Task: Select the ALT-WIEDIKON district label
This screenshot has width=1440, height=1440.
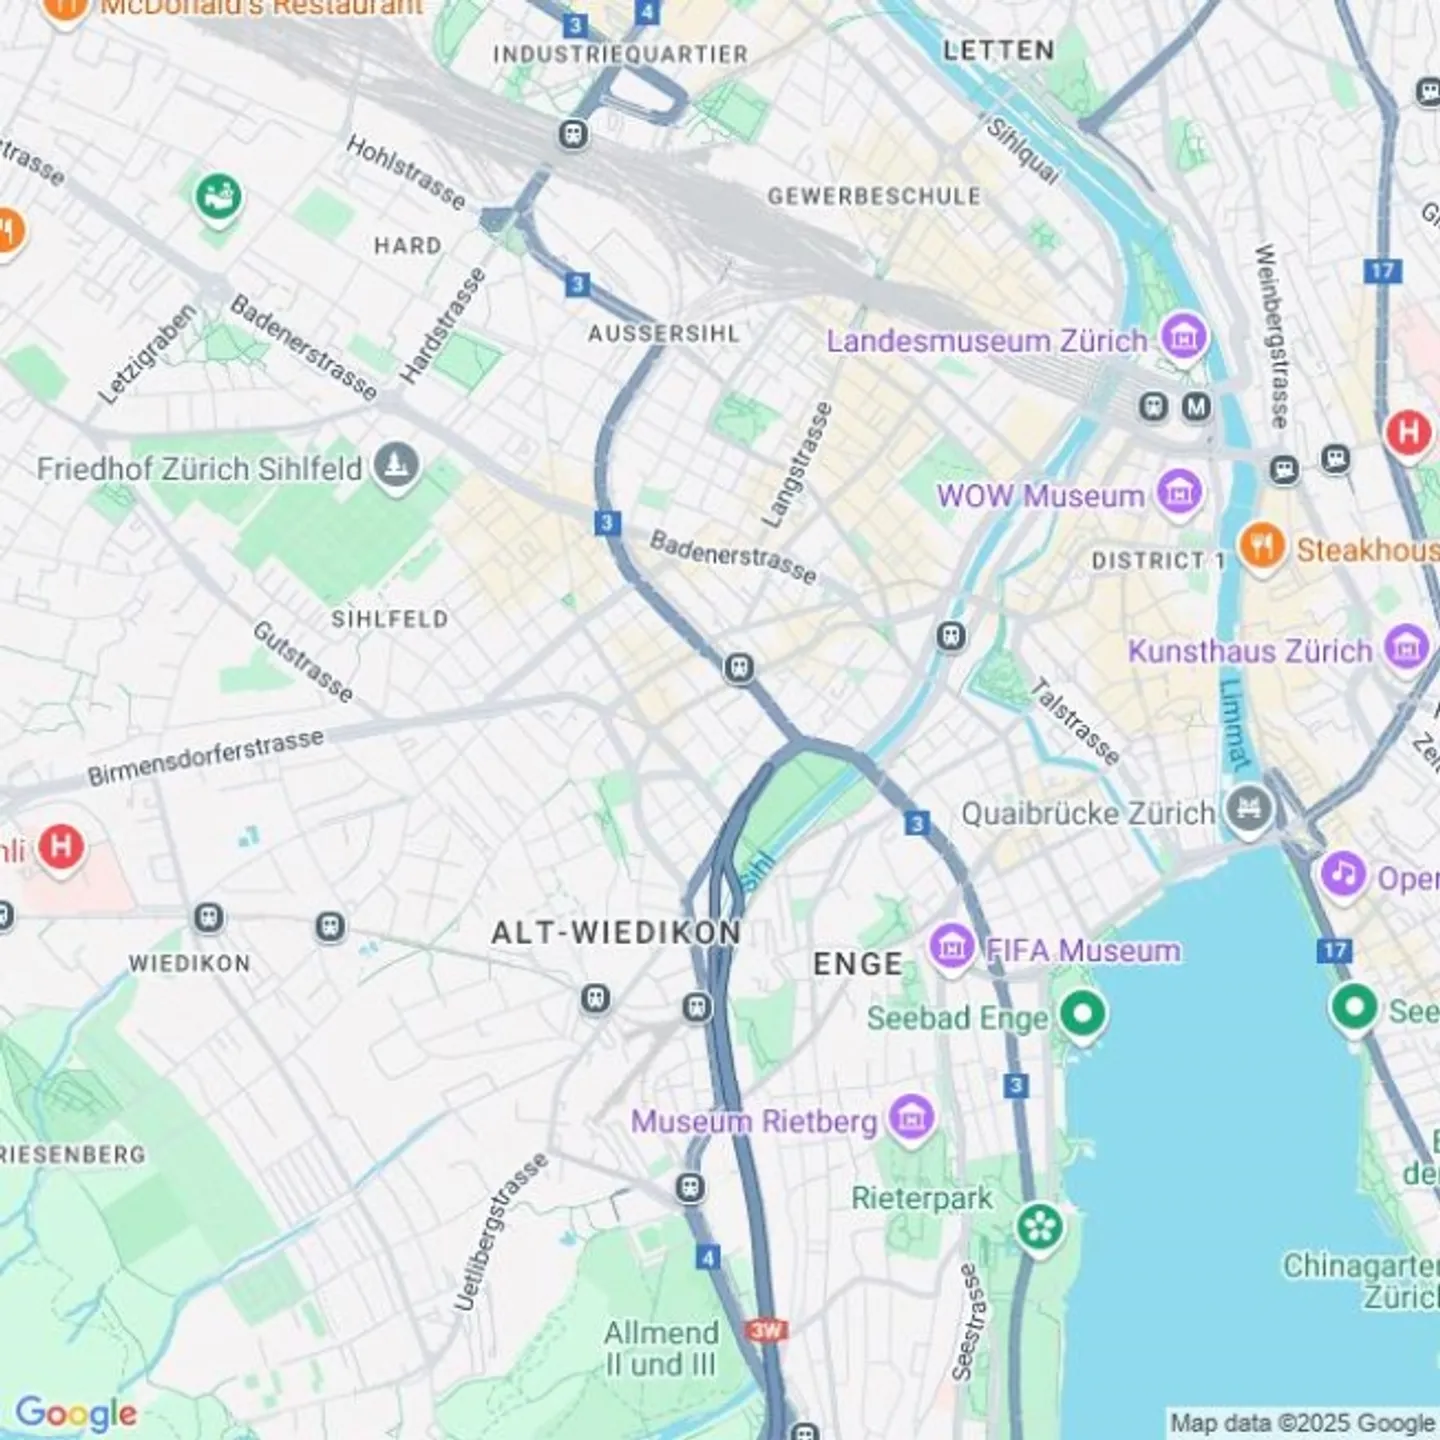Action: tap(616, 933)
